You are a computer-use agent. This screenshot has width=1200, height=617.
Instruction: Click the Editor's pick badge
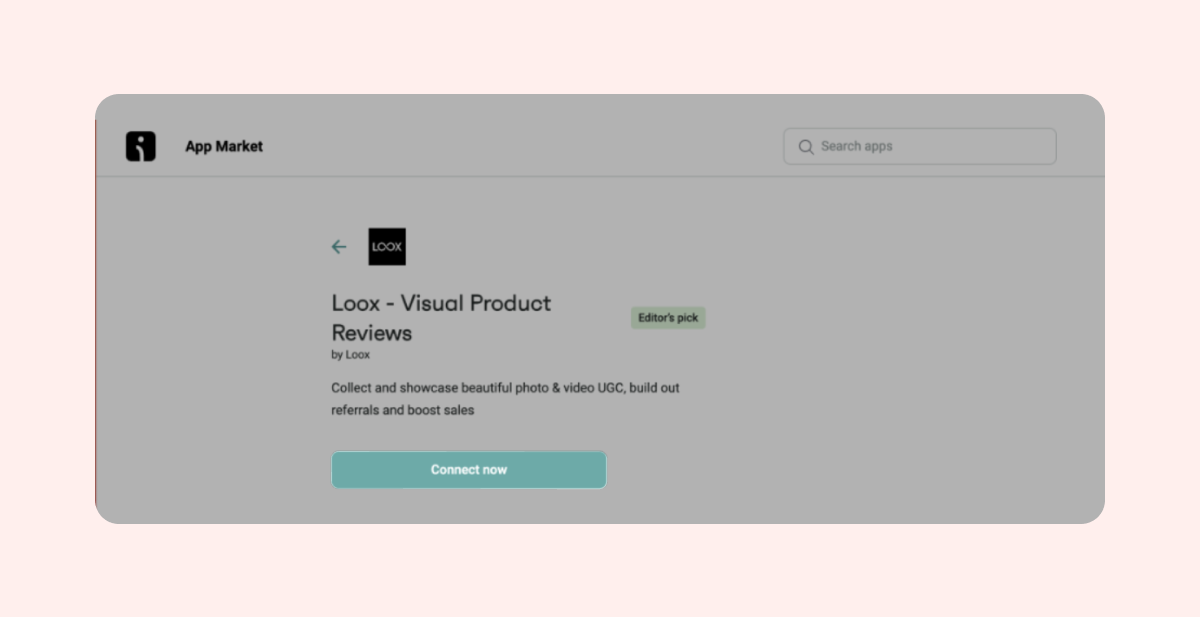[x=668, y=318]
